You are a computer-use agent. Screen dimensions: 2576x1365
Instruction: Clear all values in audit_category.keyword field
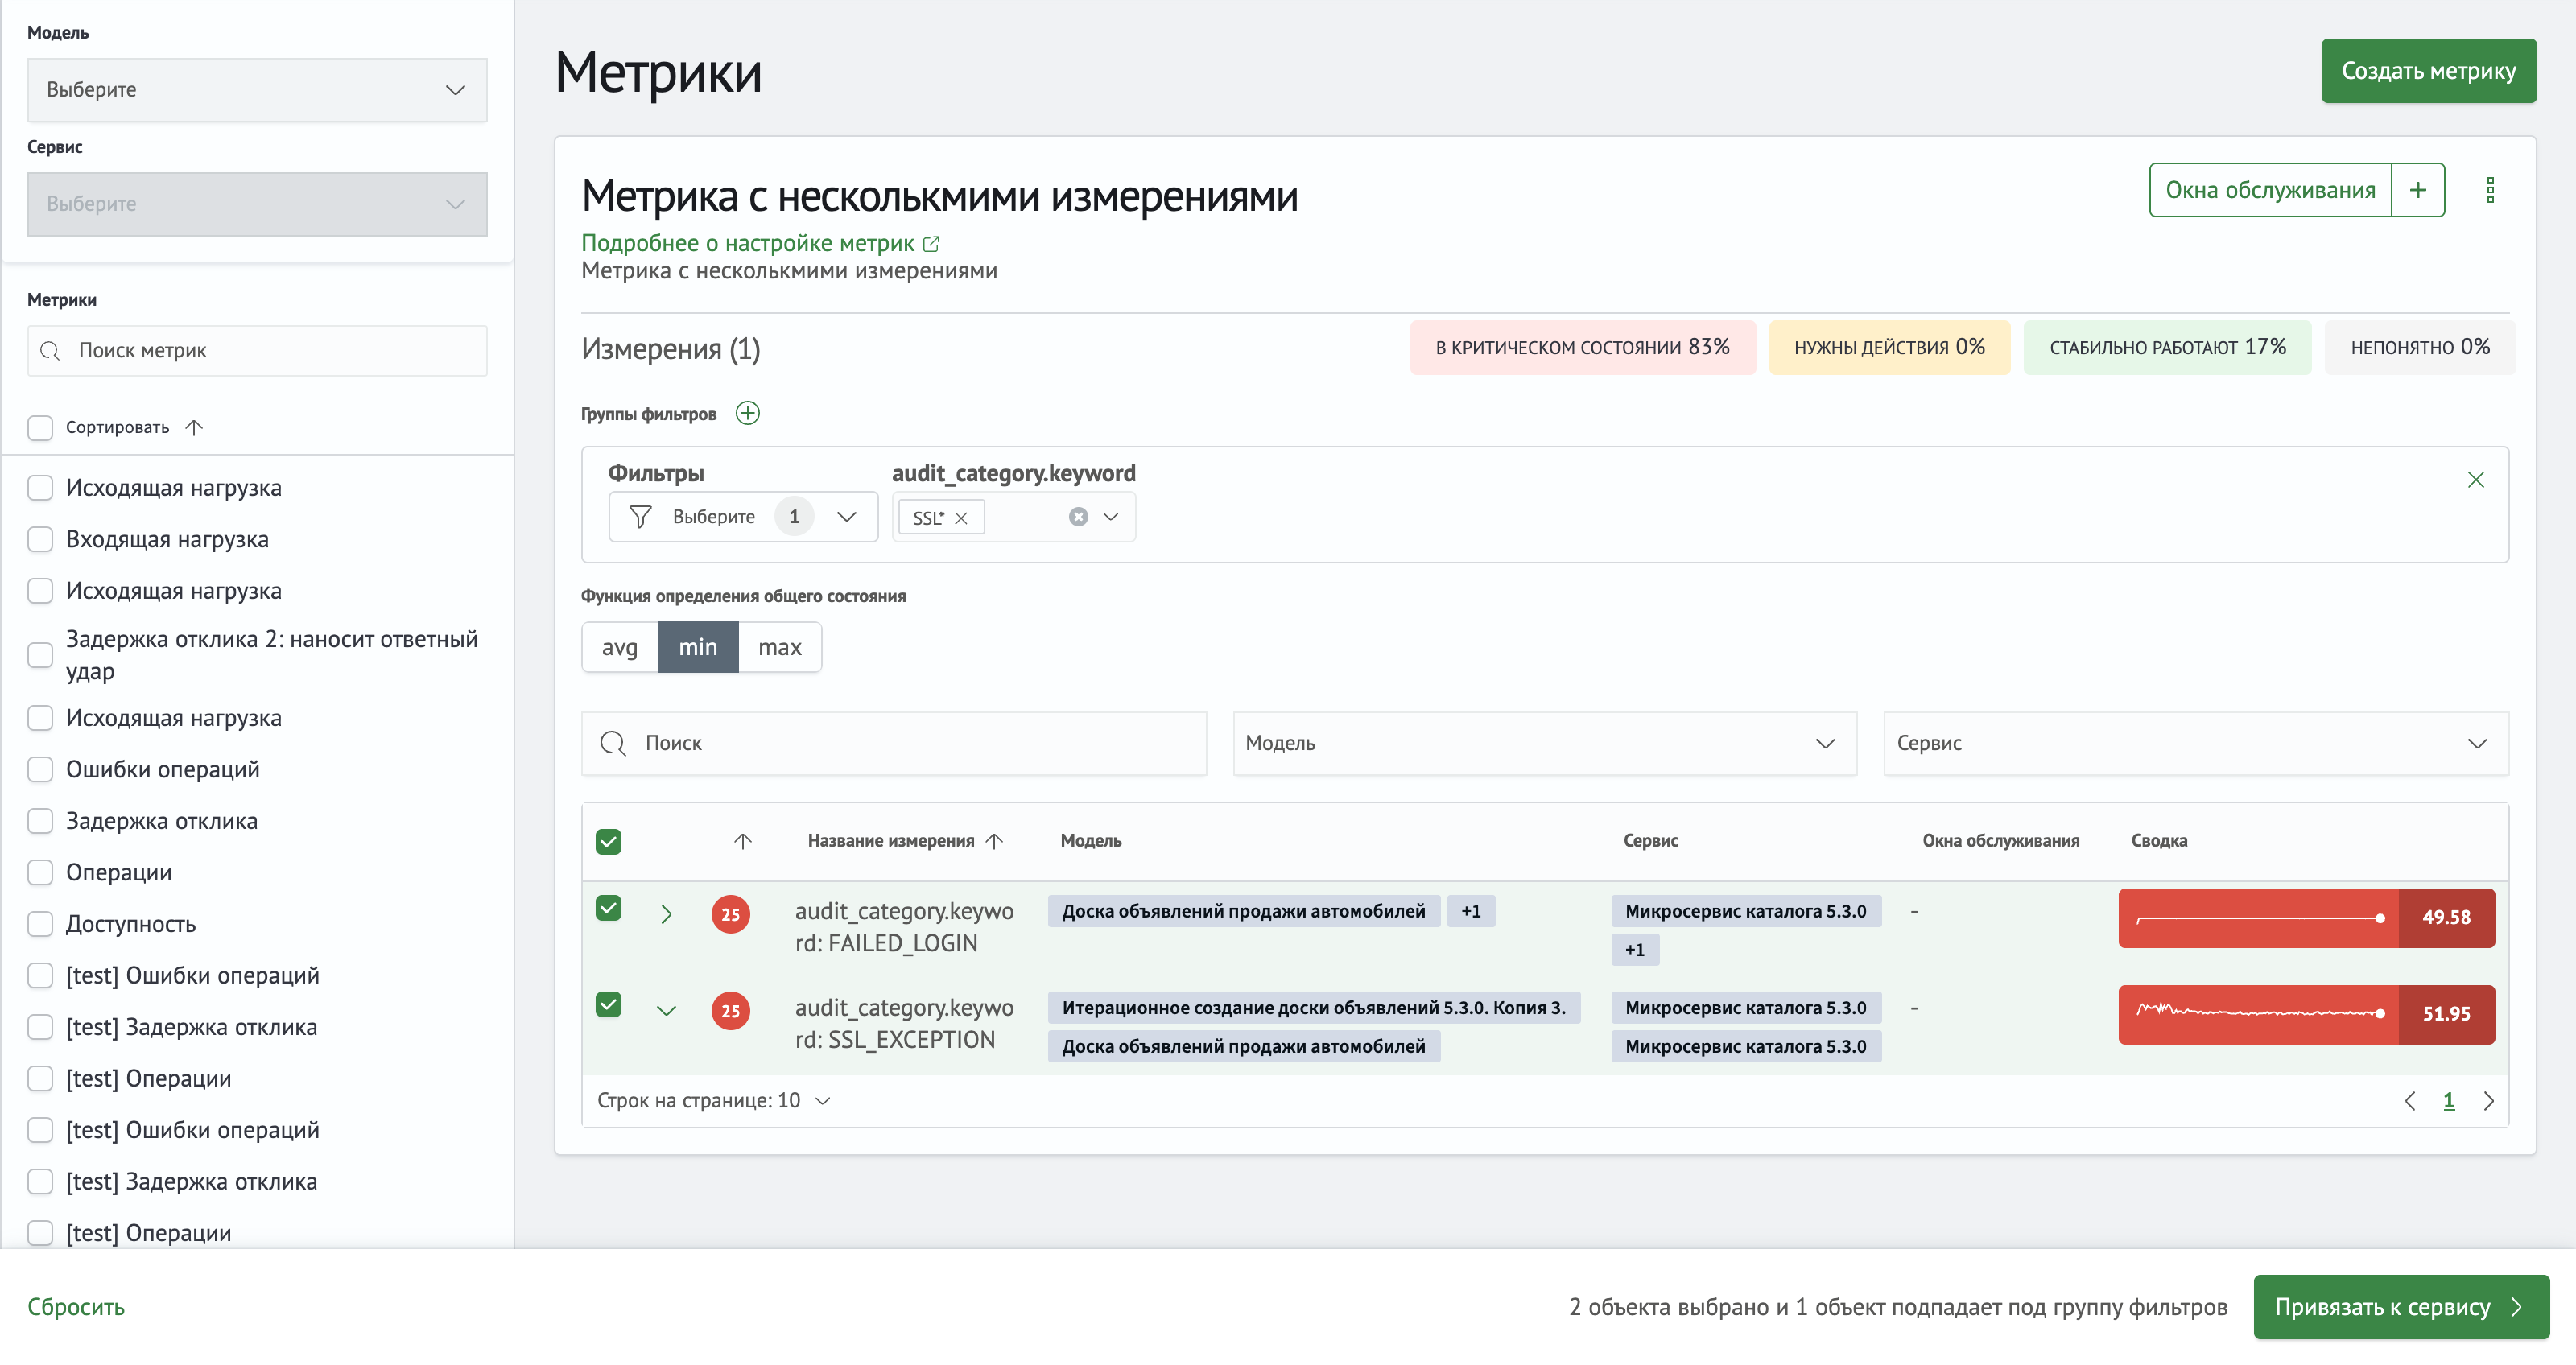coord(1078,517)
